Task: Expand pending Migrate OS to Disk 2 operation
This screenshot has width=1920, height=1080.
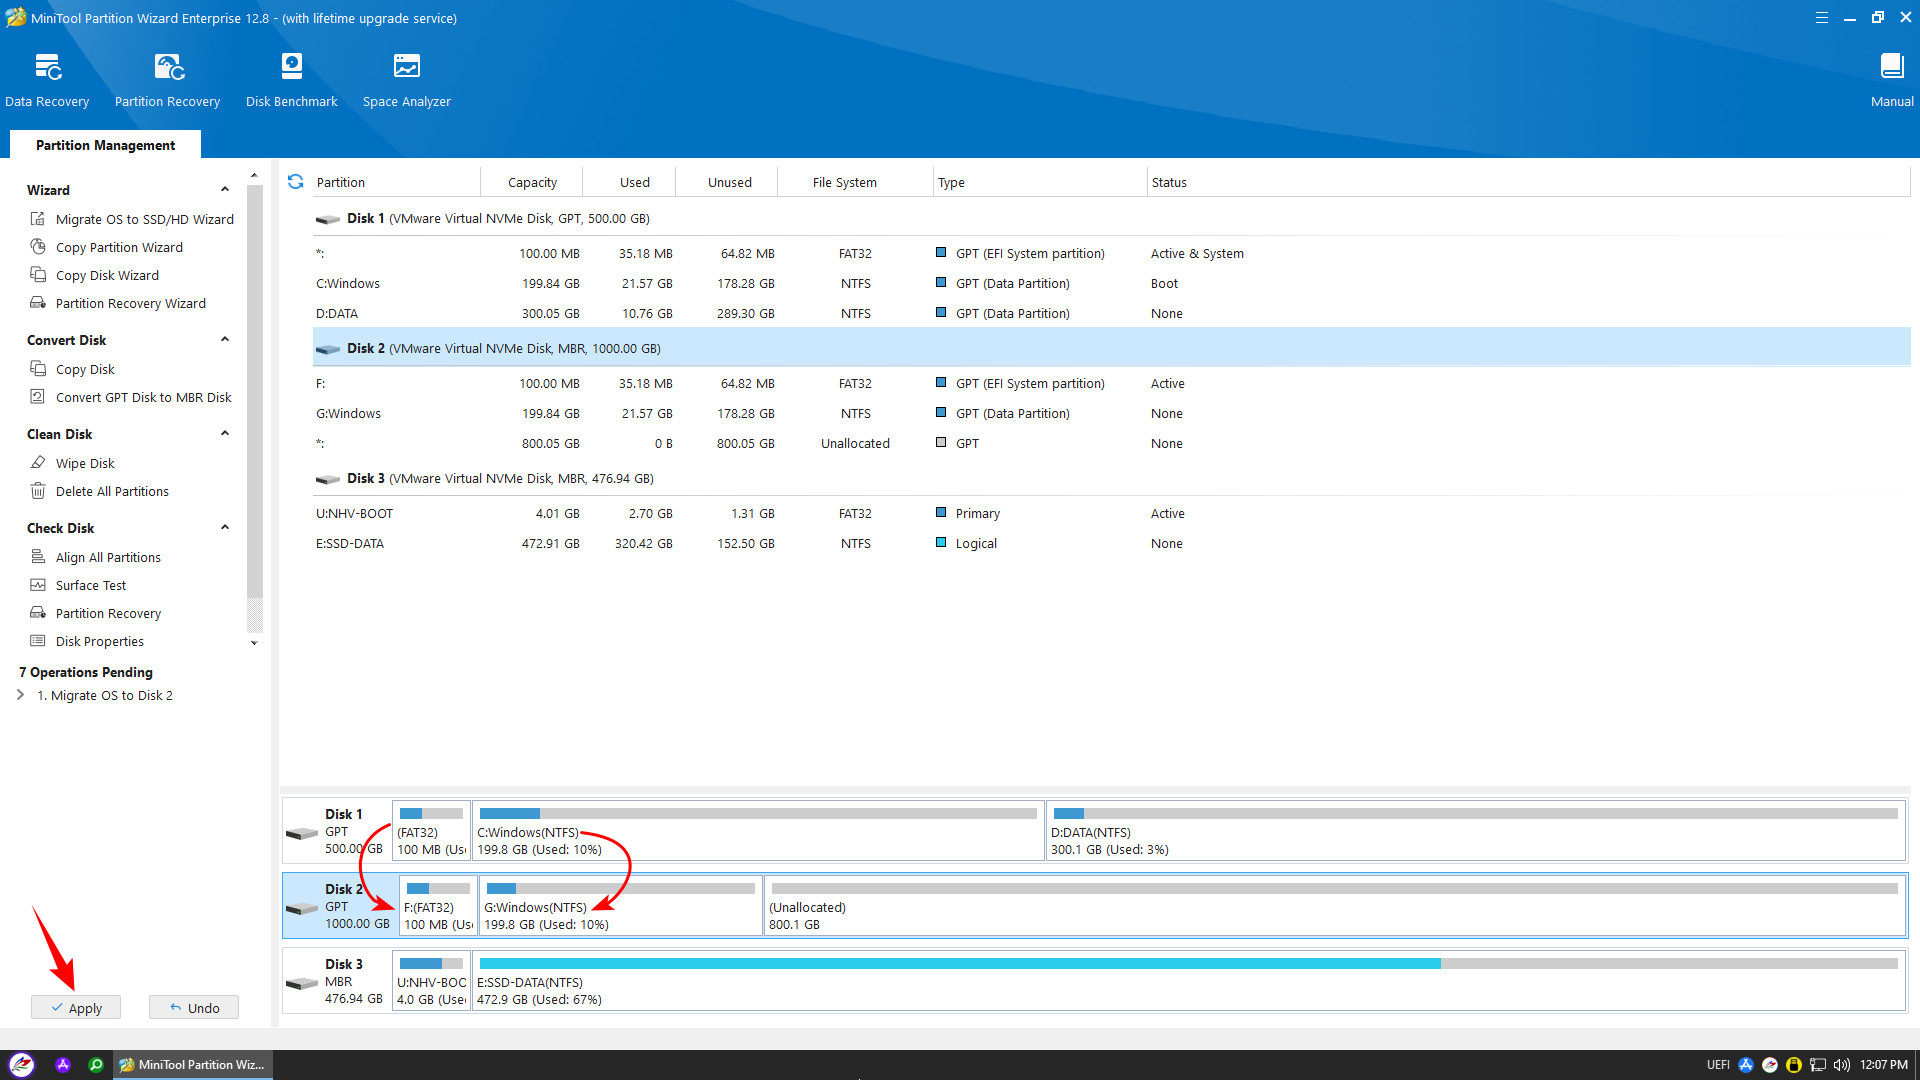Action: pos(20,695)
